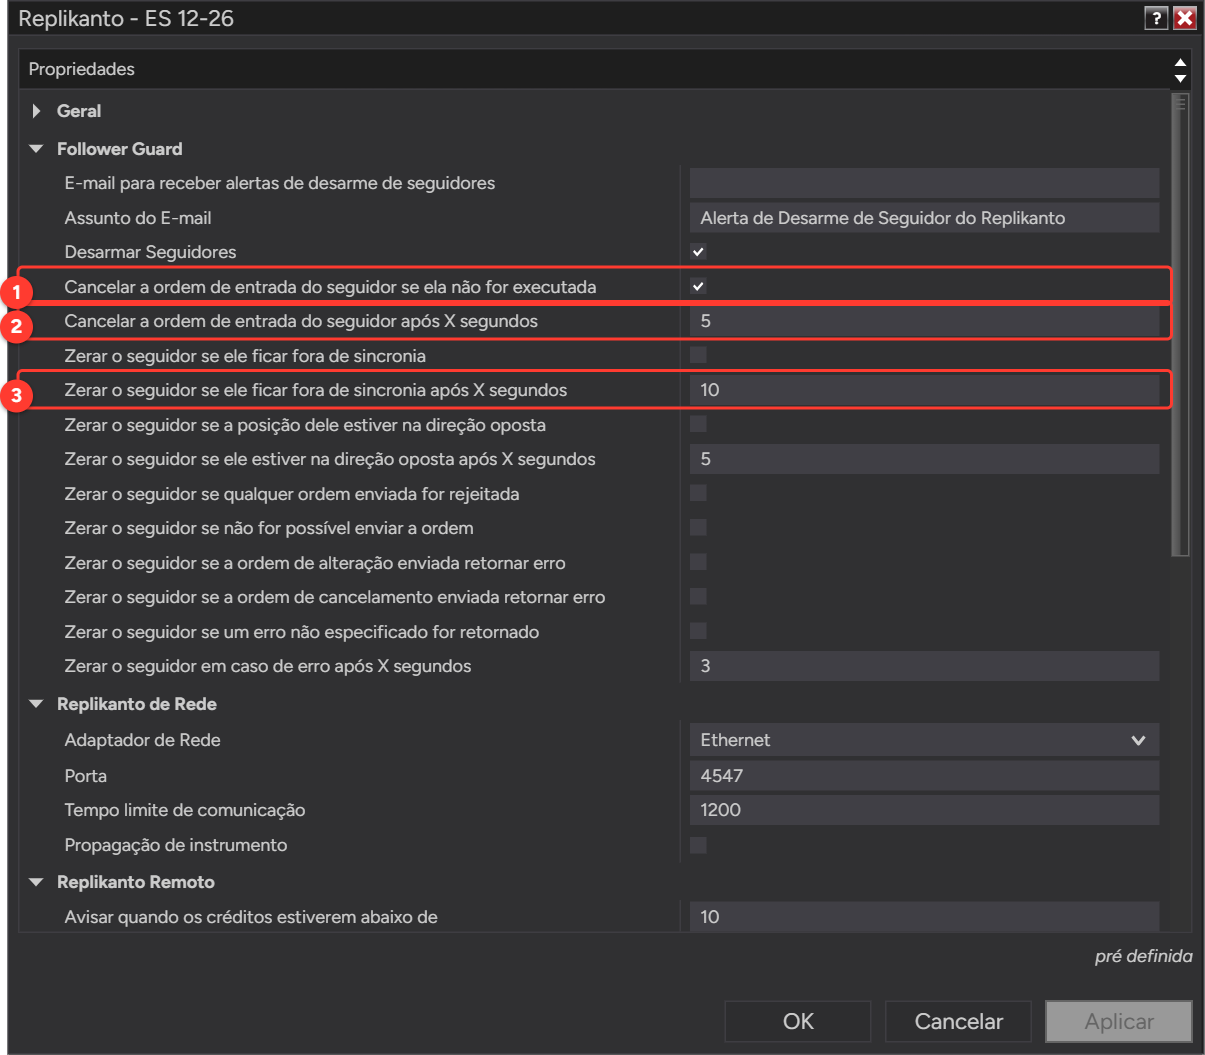Close the Replikanto dialog window
Screen dimensions: 1205x1055
1184,18
